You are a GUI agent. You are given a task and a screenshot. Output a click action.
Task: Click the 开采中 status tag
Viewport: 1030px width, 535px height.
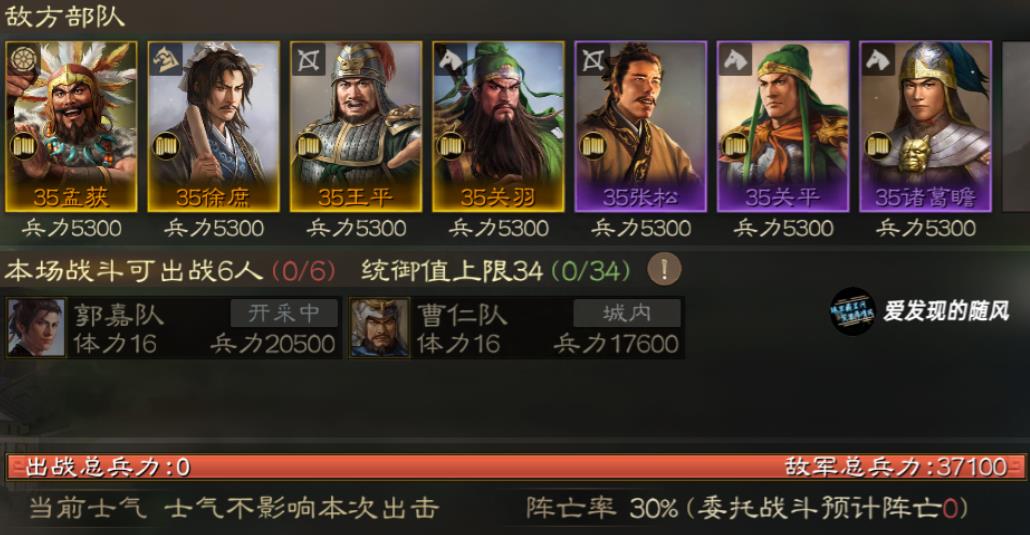284,313
